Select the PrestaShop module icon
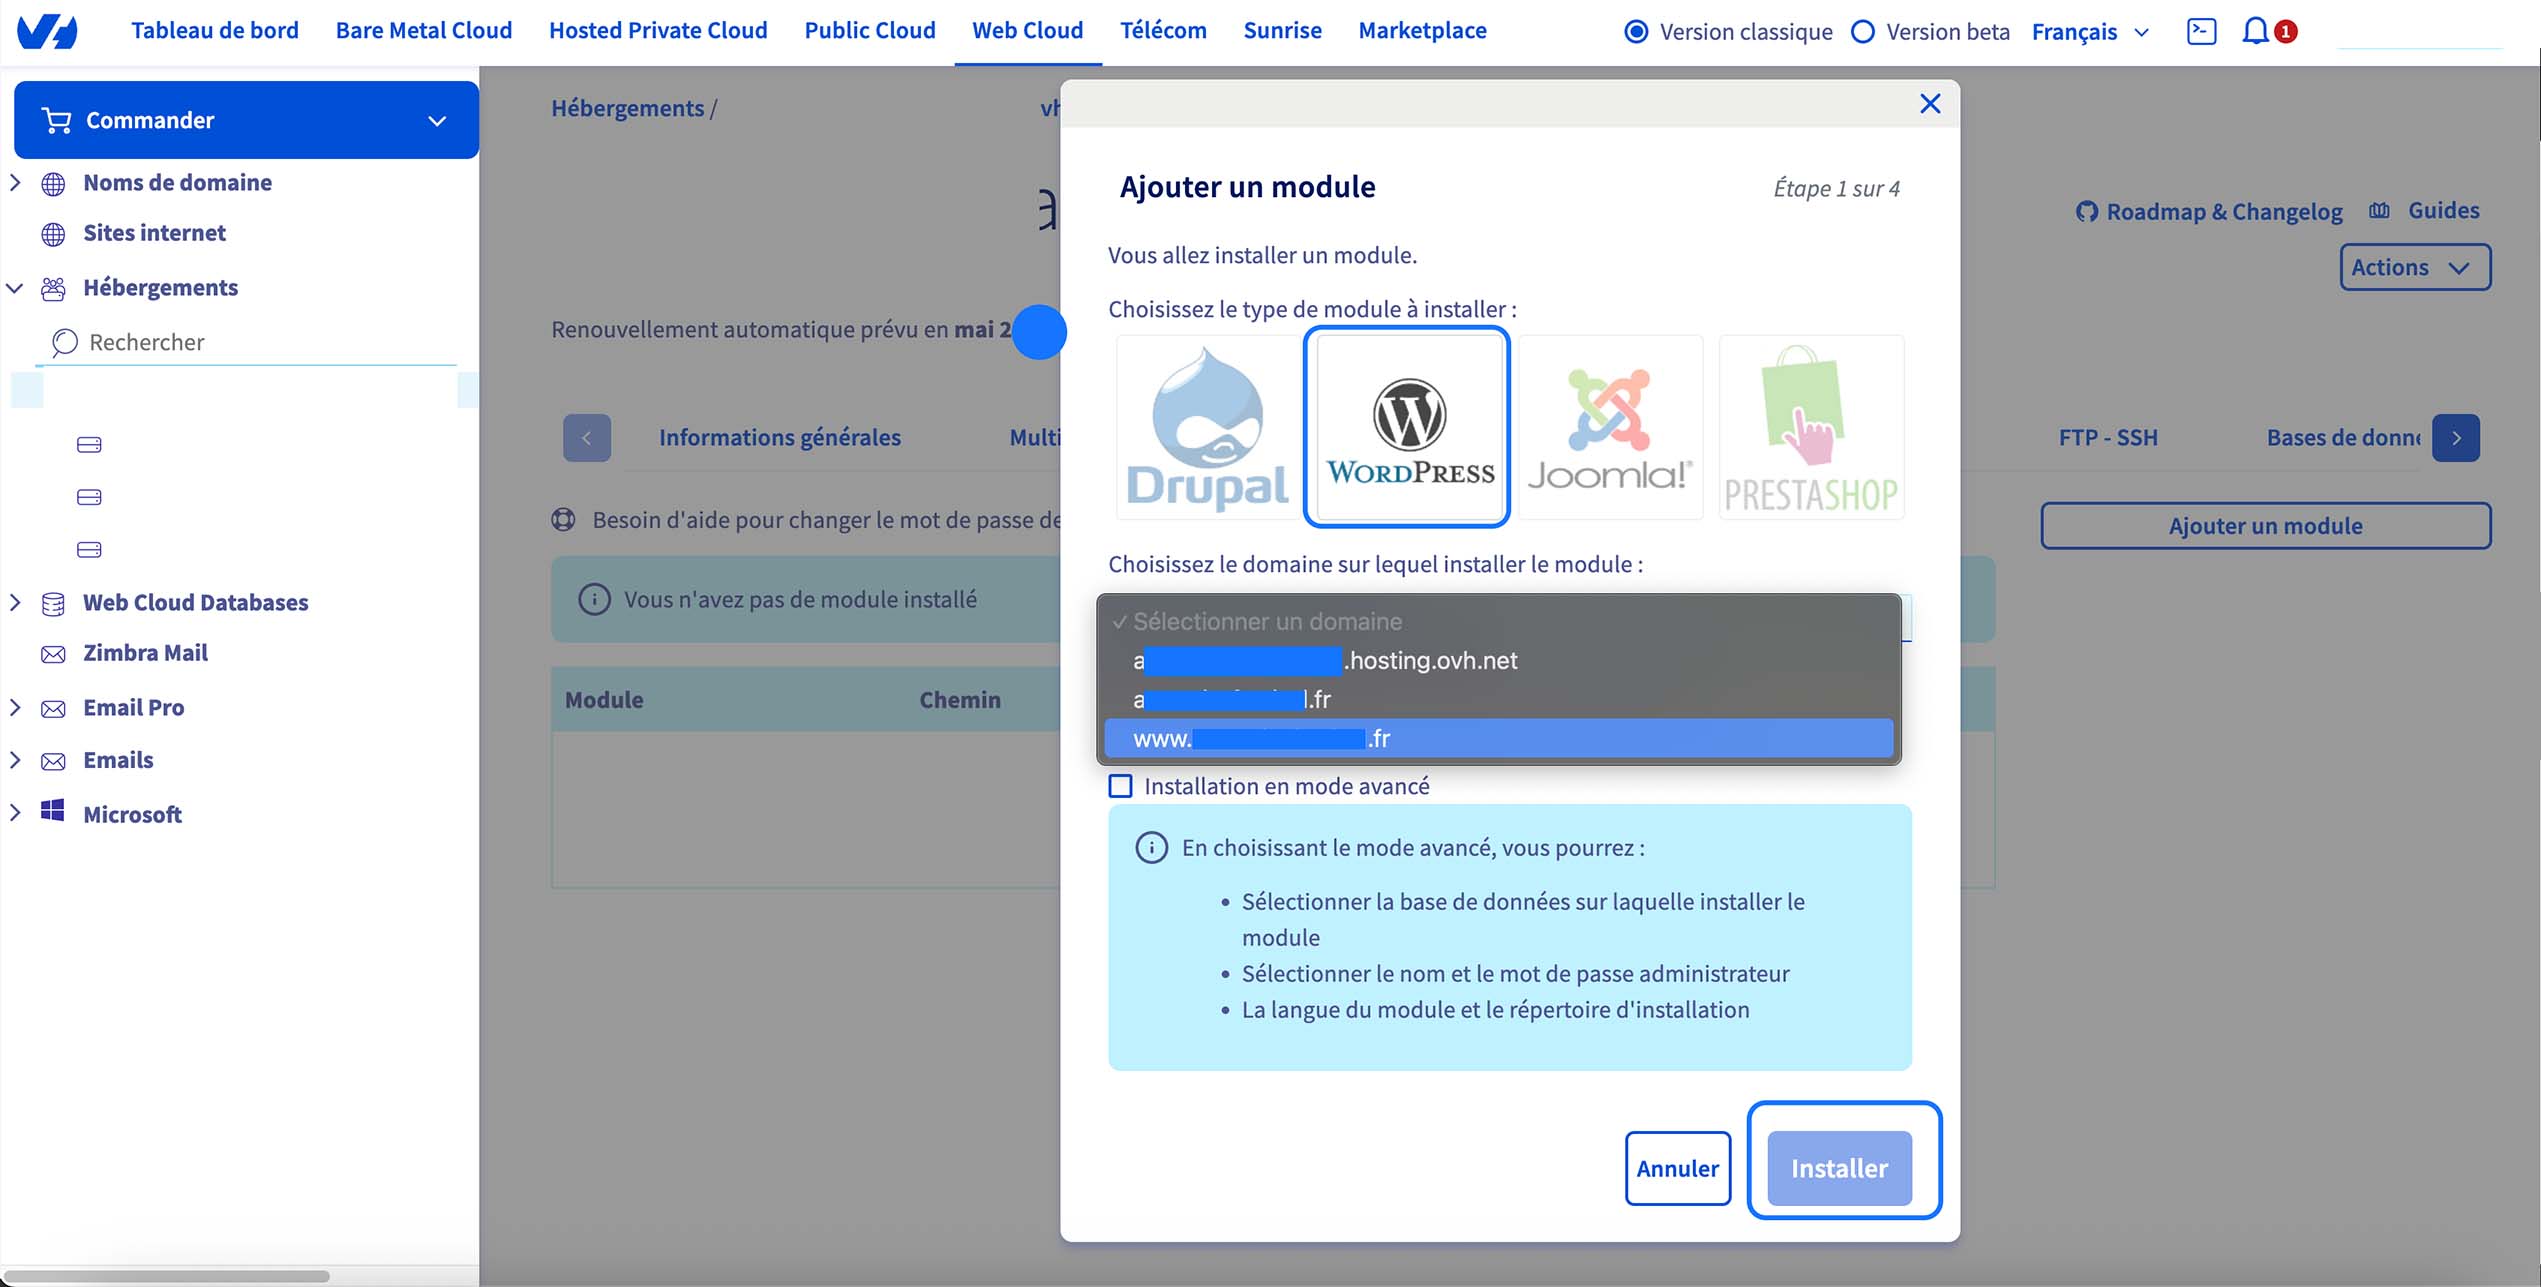This screenshot has height=1287, width=2541. coord(1810,427)
